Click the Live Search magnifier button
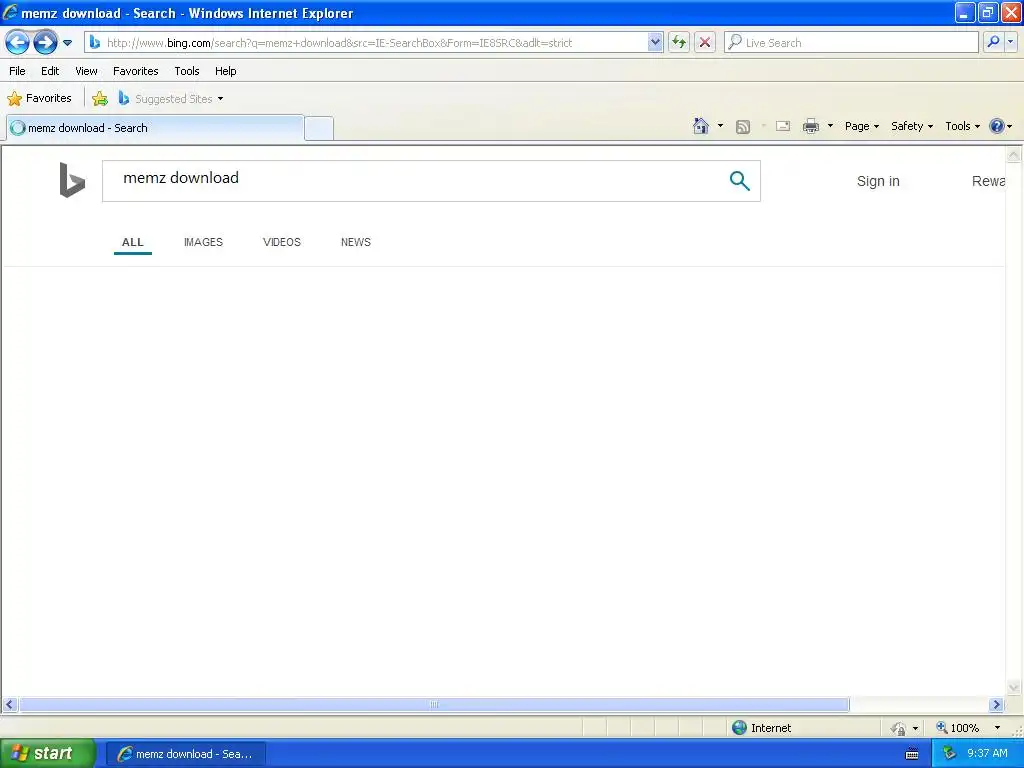Screen dimensions: 1024x768 click(x=993, y=42)
